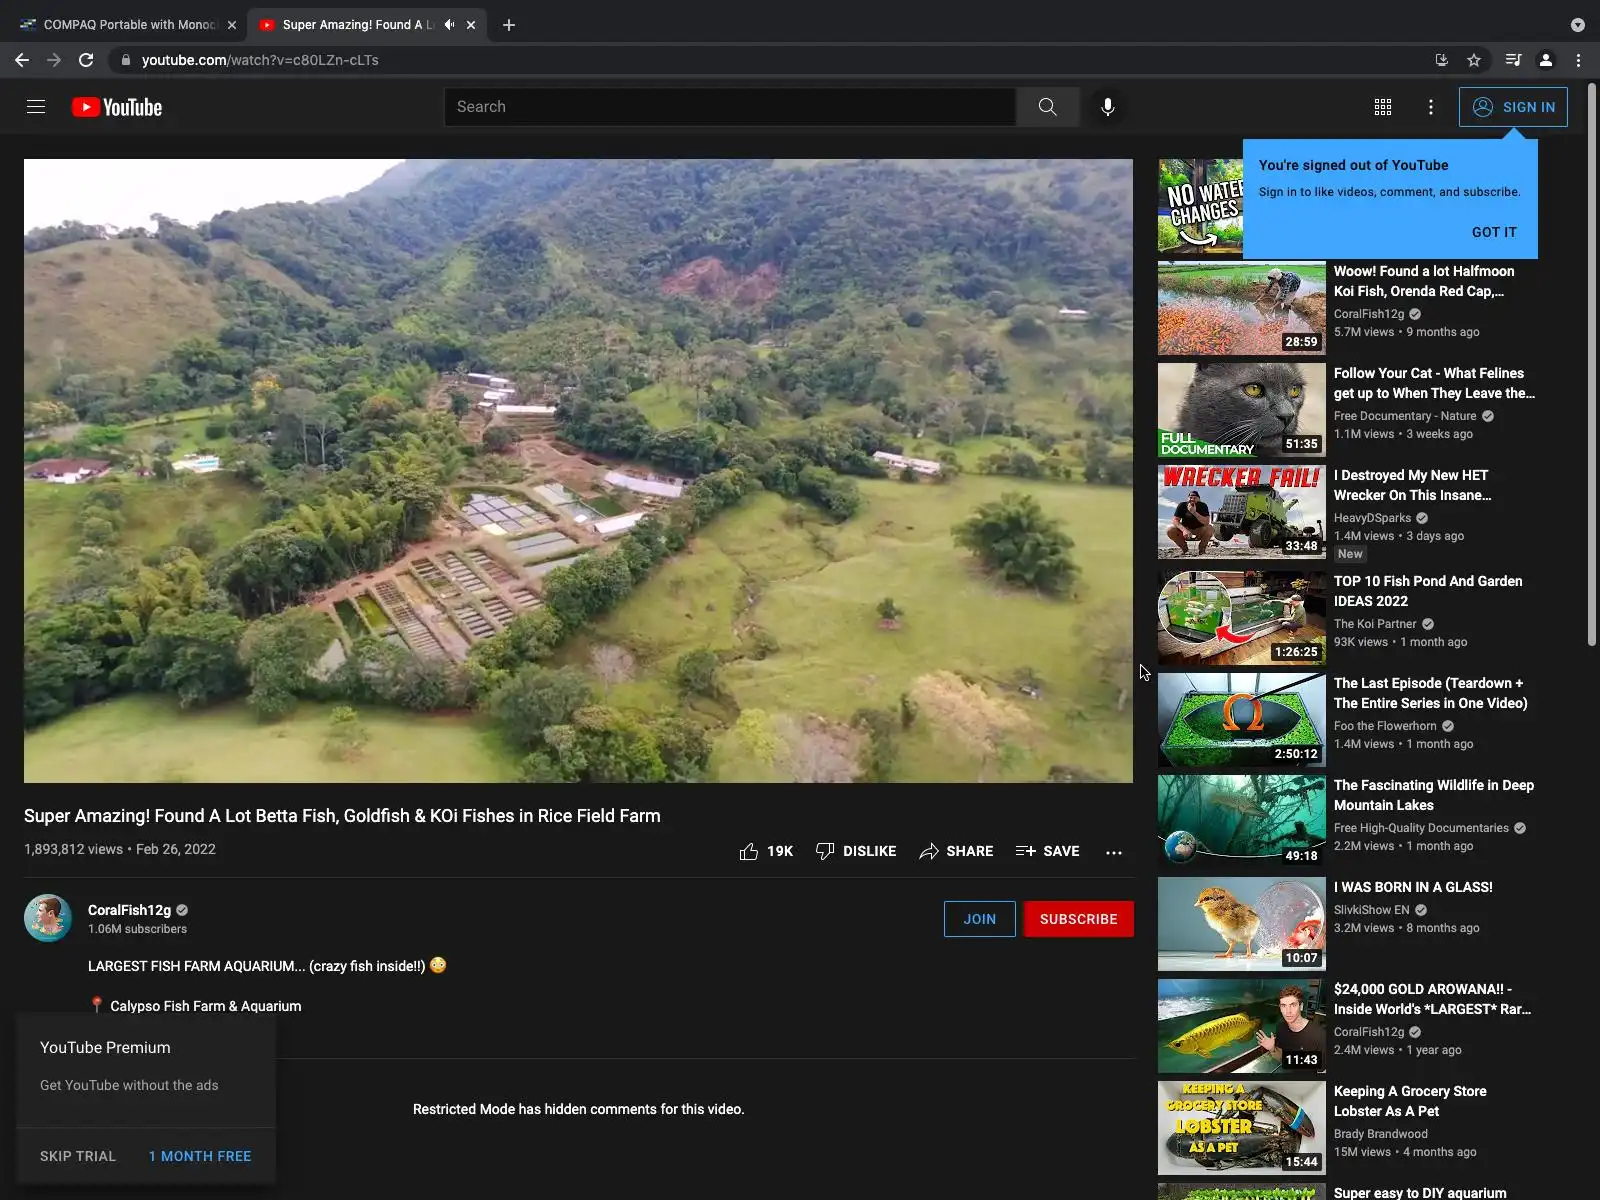The height and width of the screenshot is (1200, 1600).
Task: Open more actions menu below video
Action: (x=1114, y=852)
